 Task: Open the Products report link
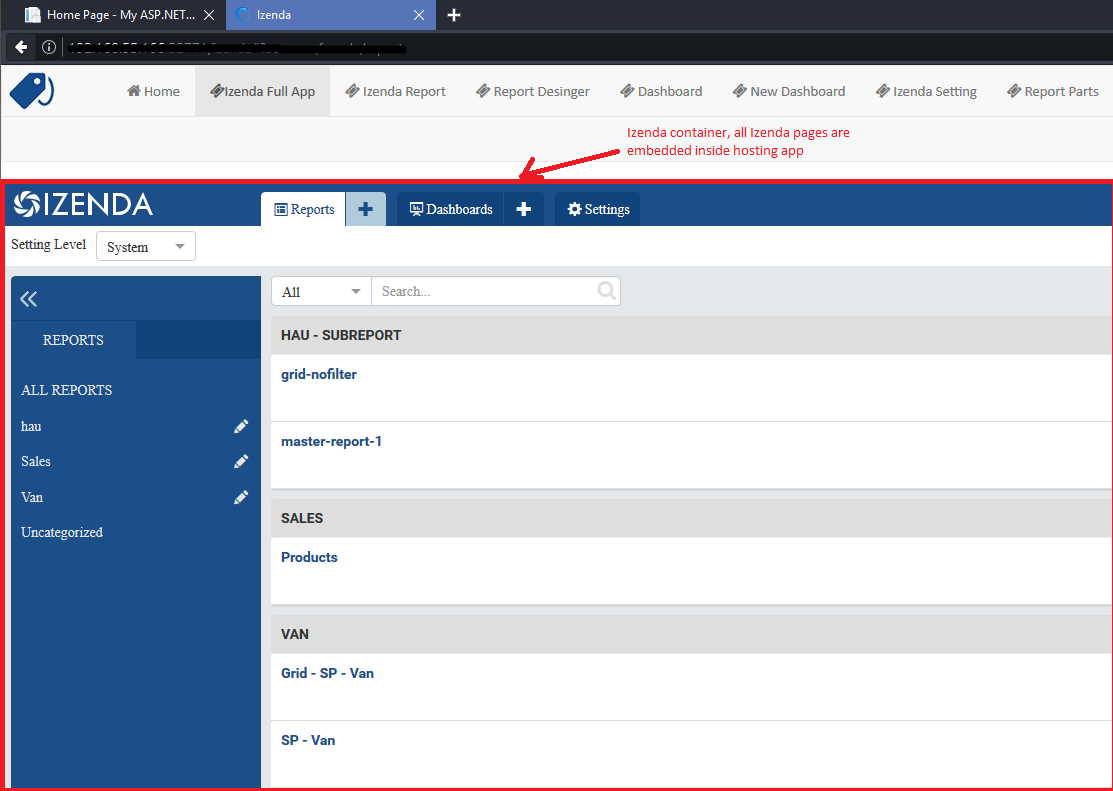click(x=309, y=557)
